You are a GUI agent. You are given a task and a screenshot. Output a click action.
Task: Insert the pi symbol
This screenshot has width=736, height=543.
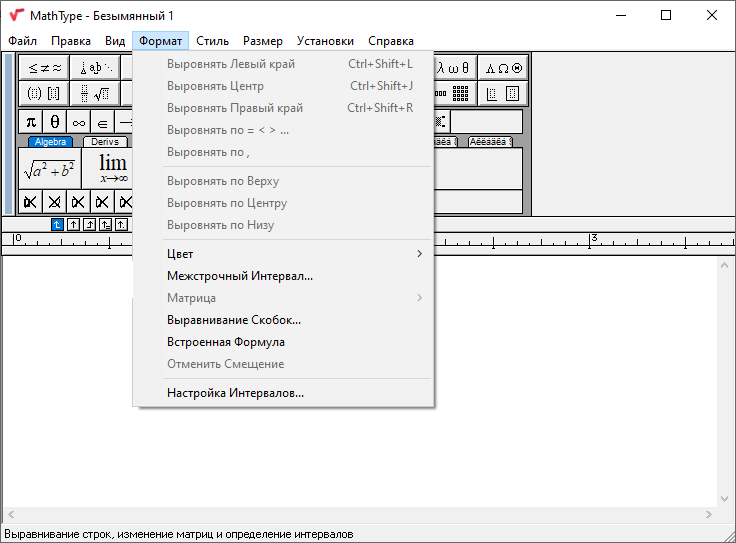(31, 122)
